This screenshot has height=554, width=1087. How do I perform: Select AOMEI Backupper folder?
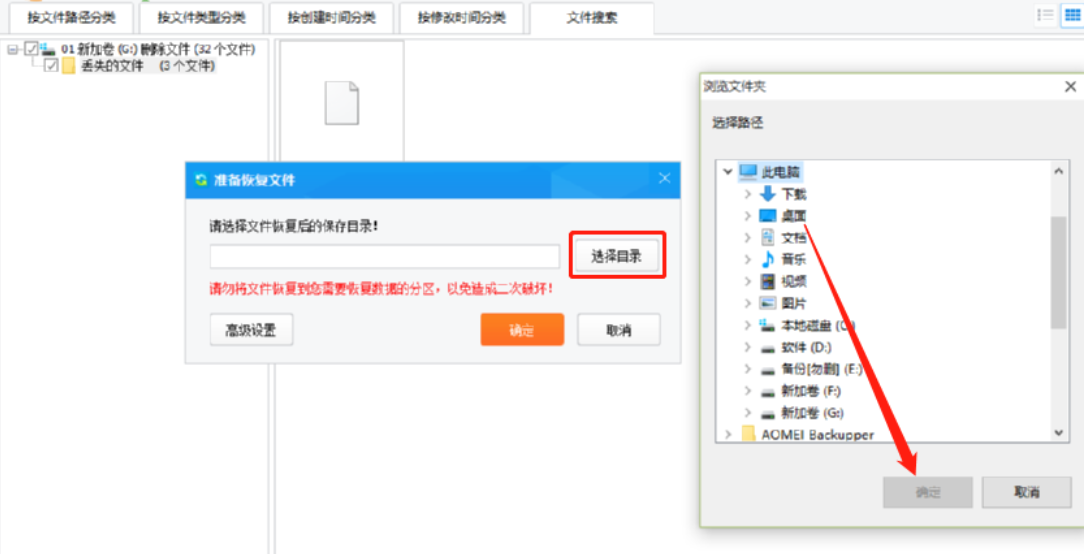817,435
